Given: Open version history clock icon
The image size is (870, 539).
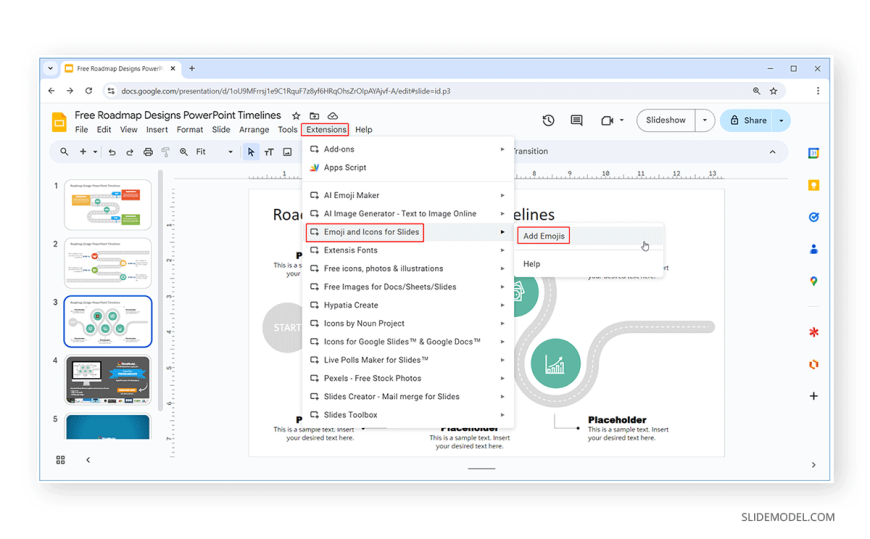Looking at the screenshot, I should point(548,120).
